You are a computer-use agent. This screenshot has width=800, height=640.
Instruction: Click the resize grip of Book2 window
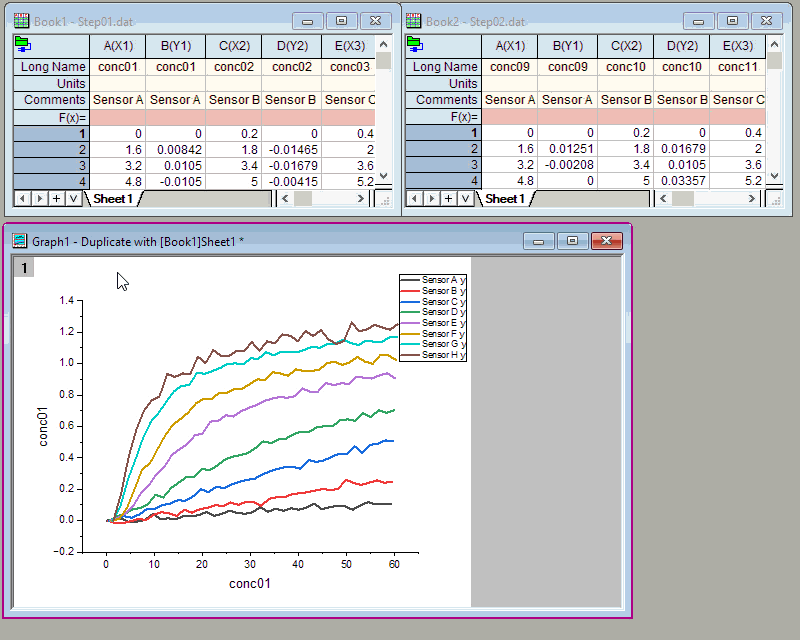click(777, 199)
